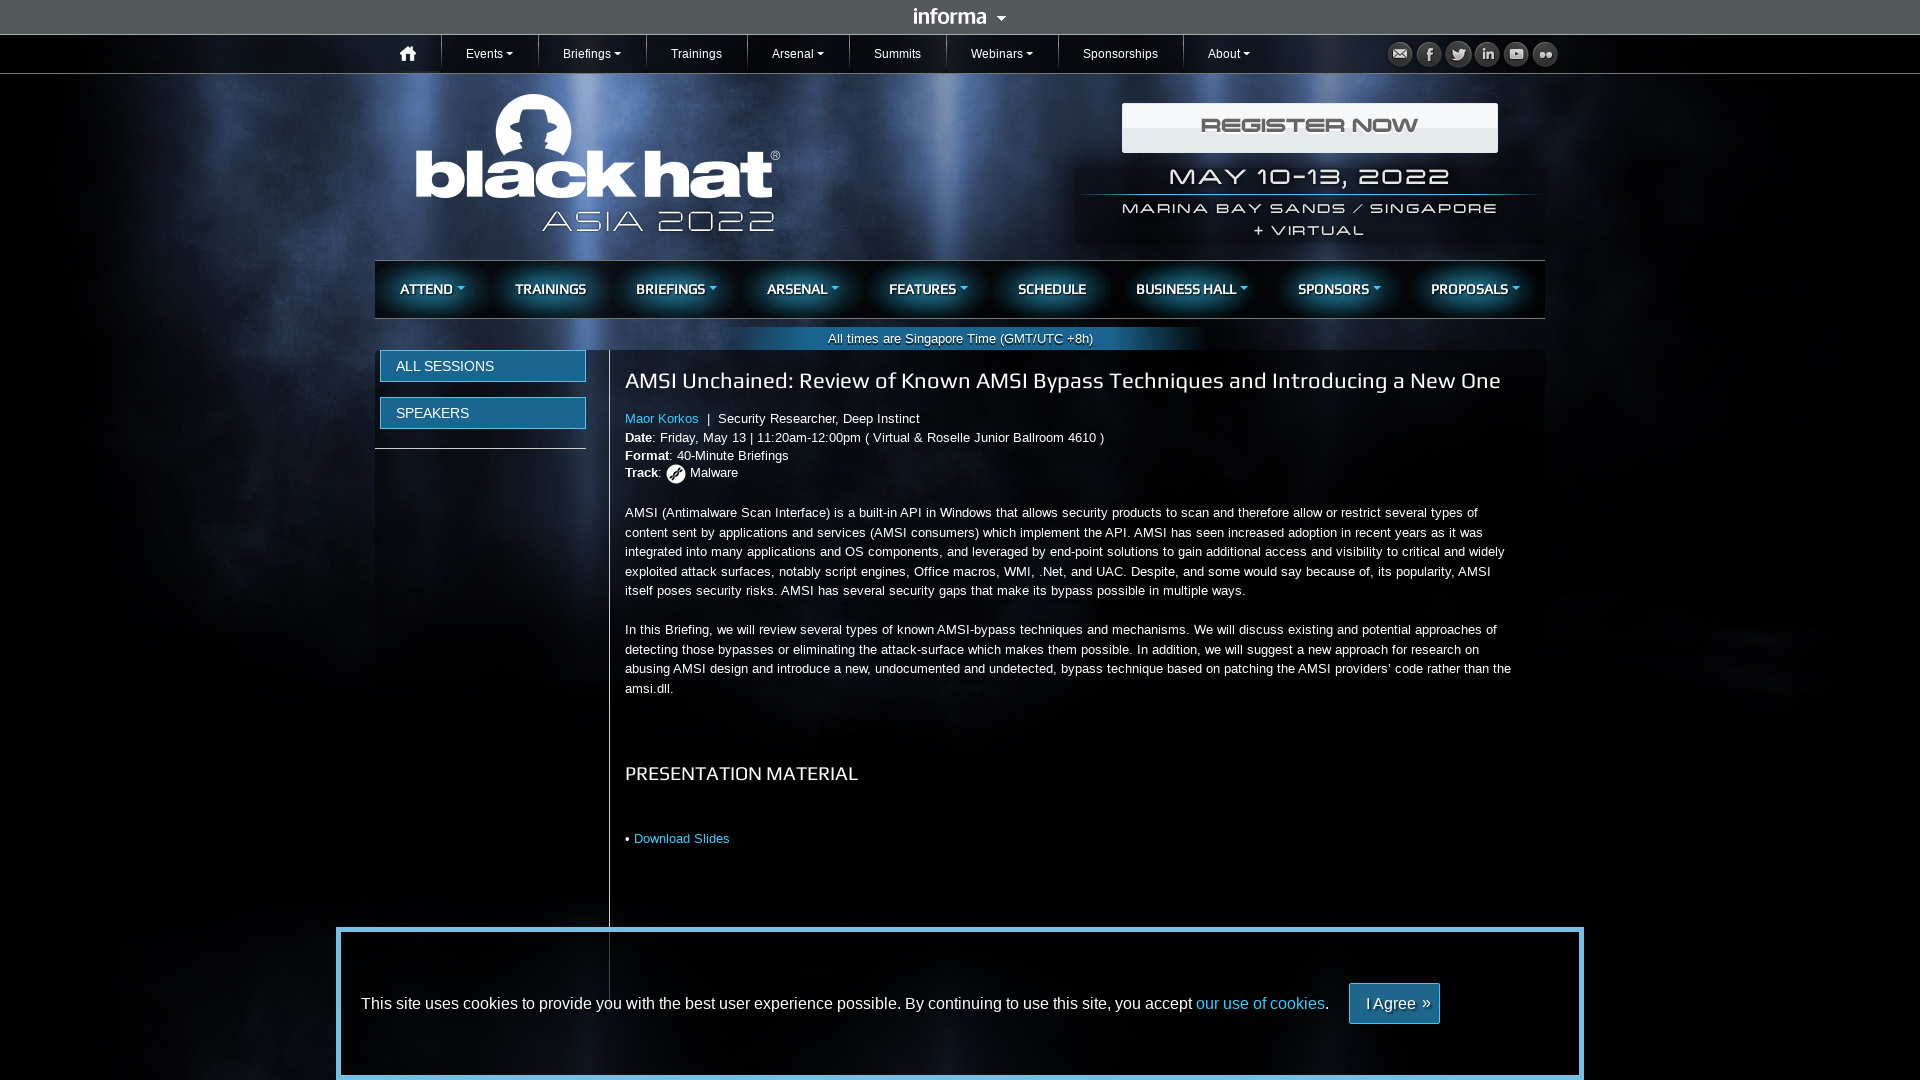The height and width of the screenshot is (1080, 1920).
Task: Accept cookies with the I Agree button
Action: click(x=1394, y=1003)
